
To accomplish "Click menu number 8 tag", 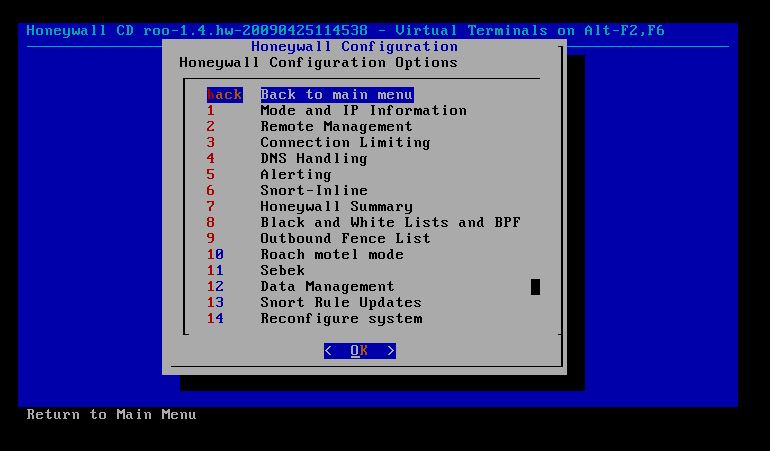I will (211, 223).
